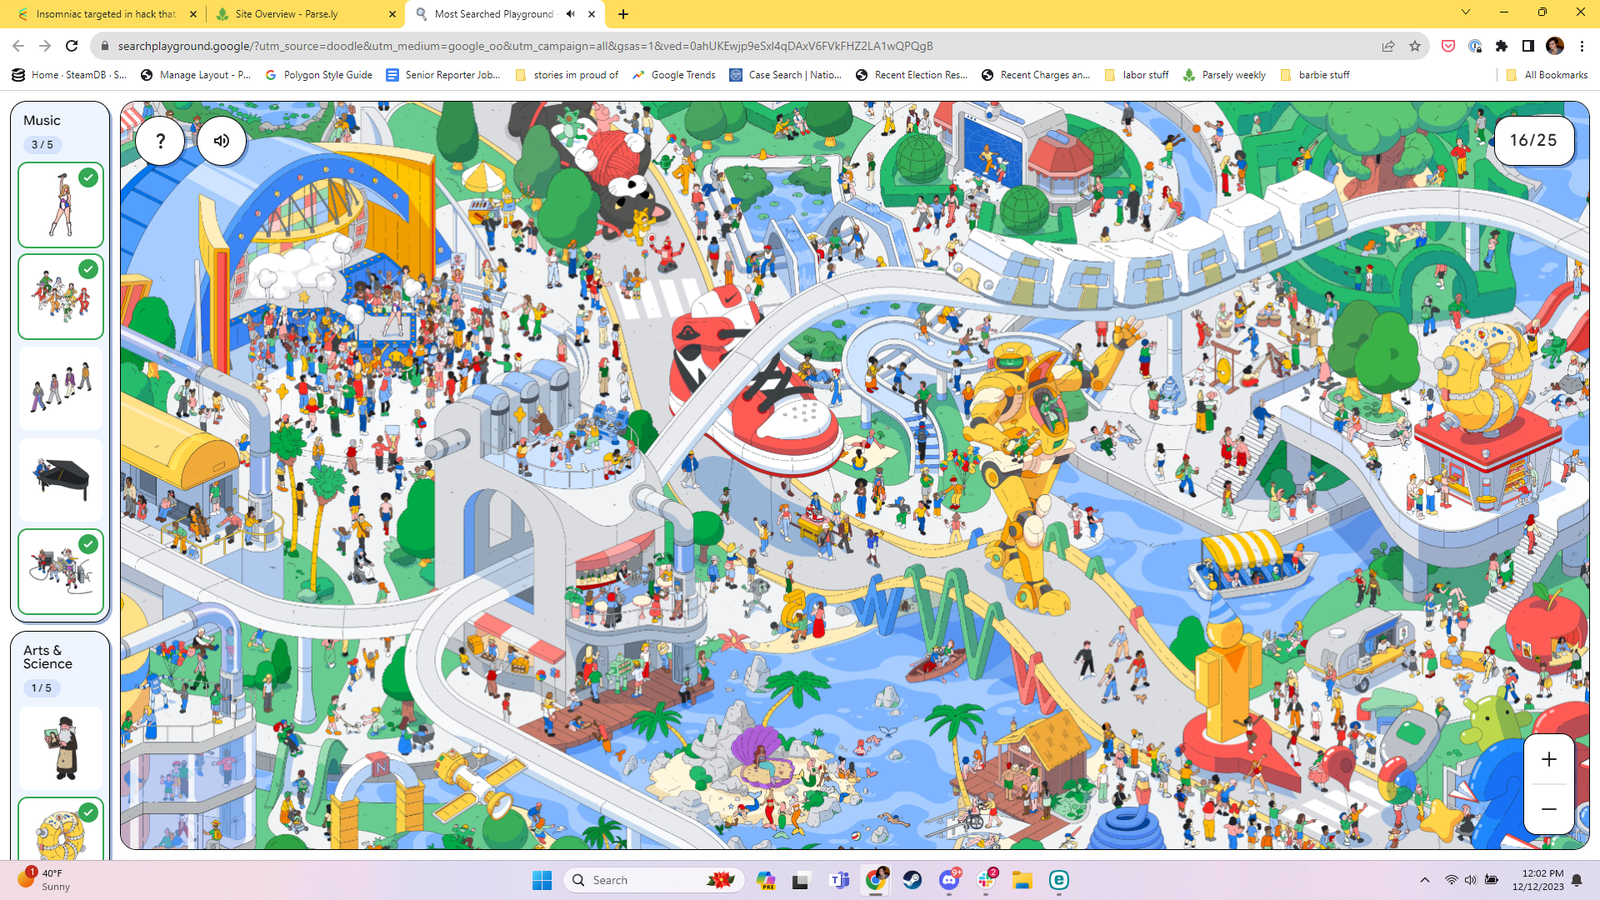Viewport: 1600px width, 900px height.
Task: Zoom out with the minus button
Action: click(x=1548, y=809)
